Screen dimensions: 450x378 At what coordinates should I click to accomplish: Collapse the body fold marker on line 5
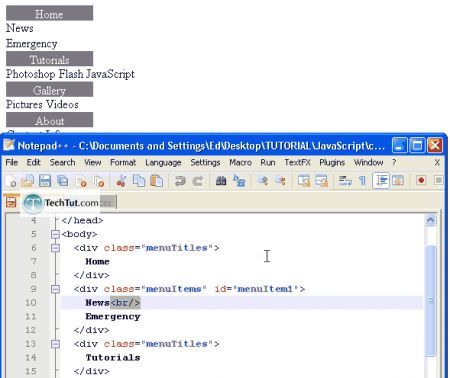pyautogui.click(x=55, y=234)
